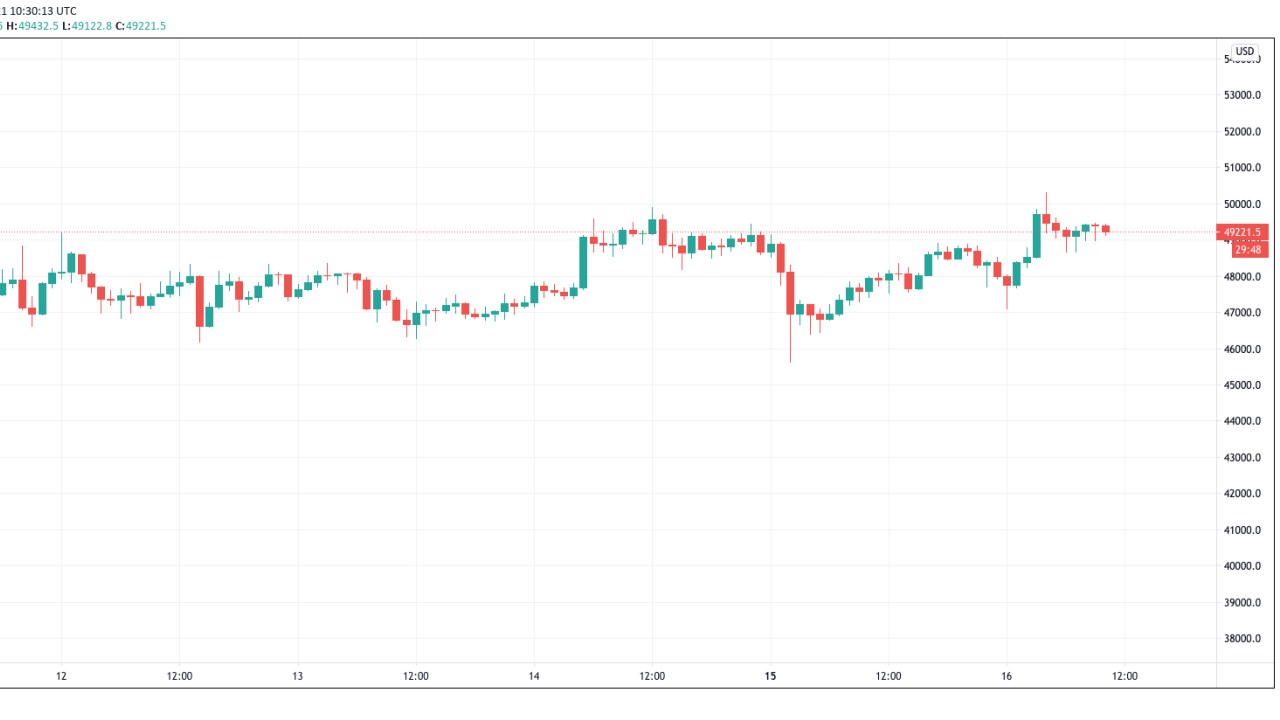
Task: Click the bold day 15 time axis label
Action: tap(770, 676)
